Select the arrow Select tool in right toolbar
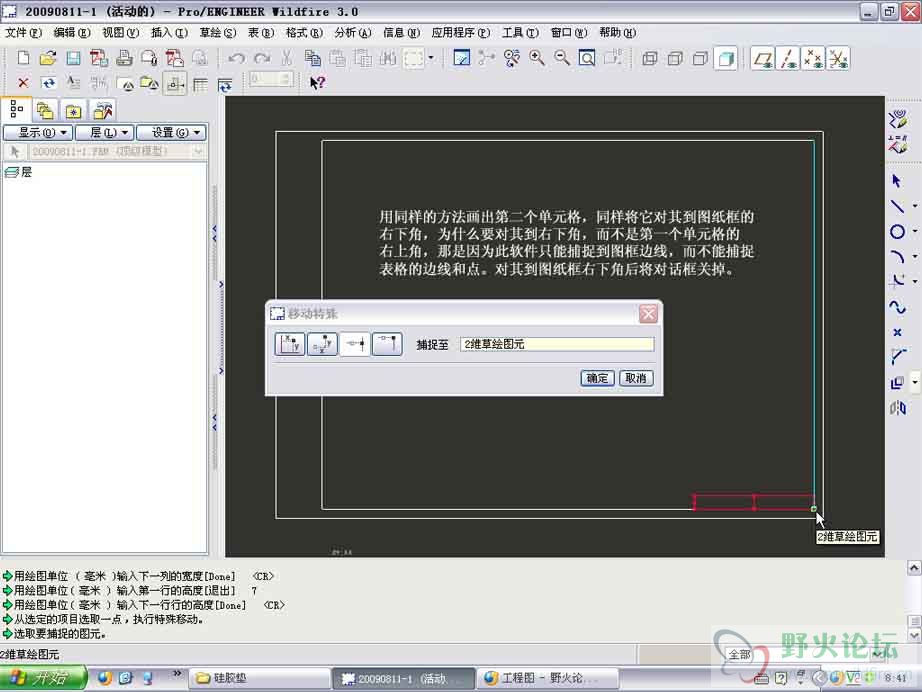922x692 pixels. pyautogui.click(x=897, y=180)
